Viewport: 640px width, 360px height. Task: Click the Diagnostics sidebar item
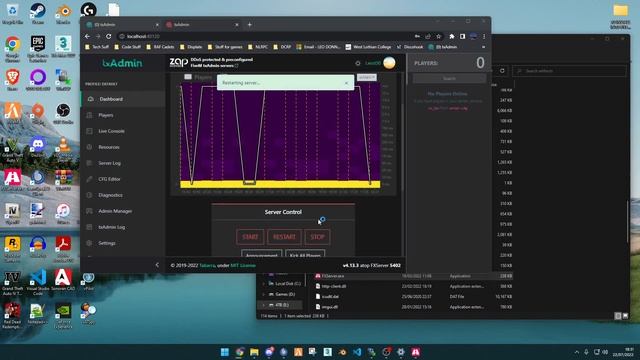coord(123,195)
